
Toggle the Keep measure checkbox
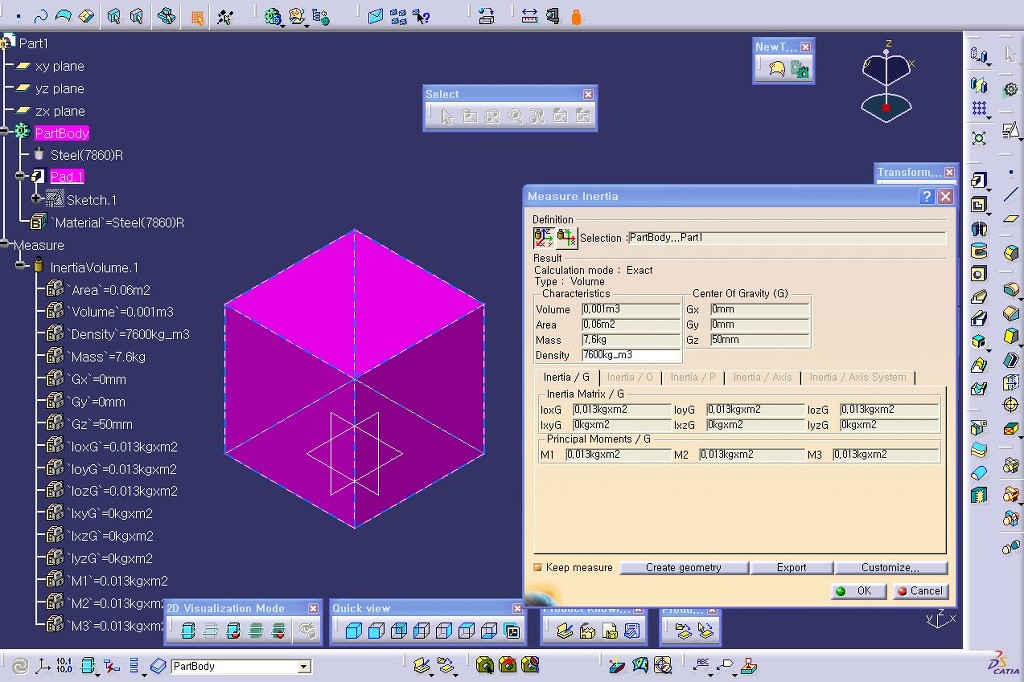click(538, 568)
